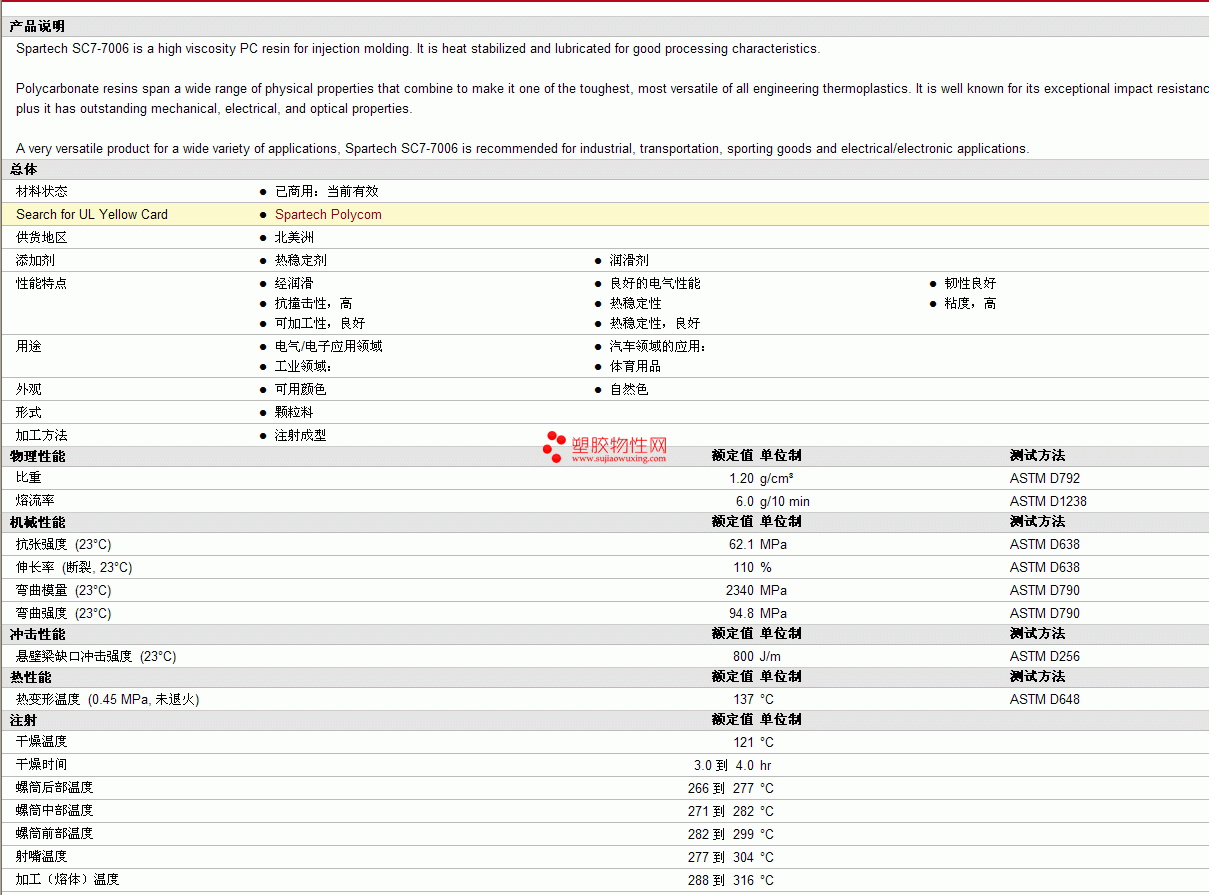This screenshot has width=1209, height=895.
Task: Select the impact strength value 800
Action: (x=744, y=656)
